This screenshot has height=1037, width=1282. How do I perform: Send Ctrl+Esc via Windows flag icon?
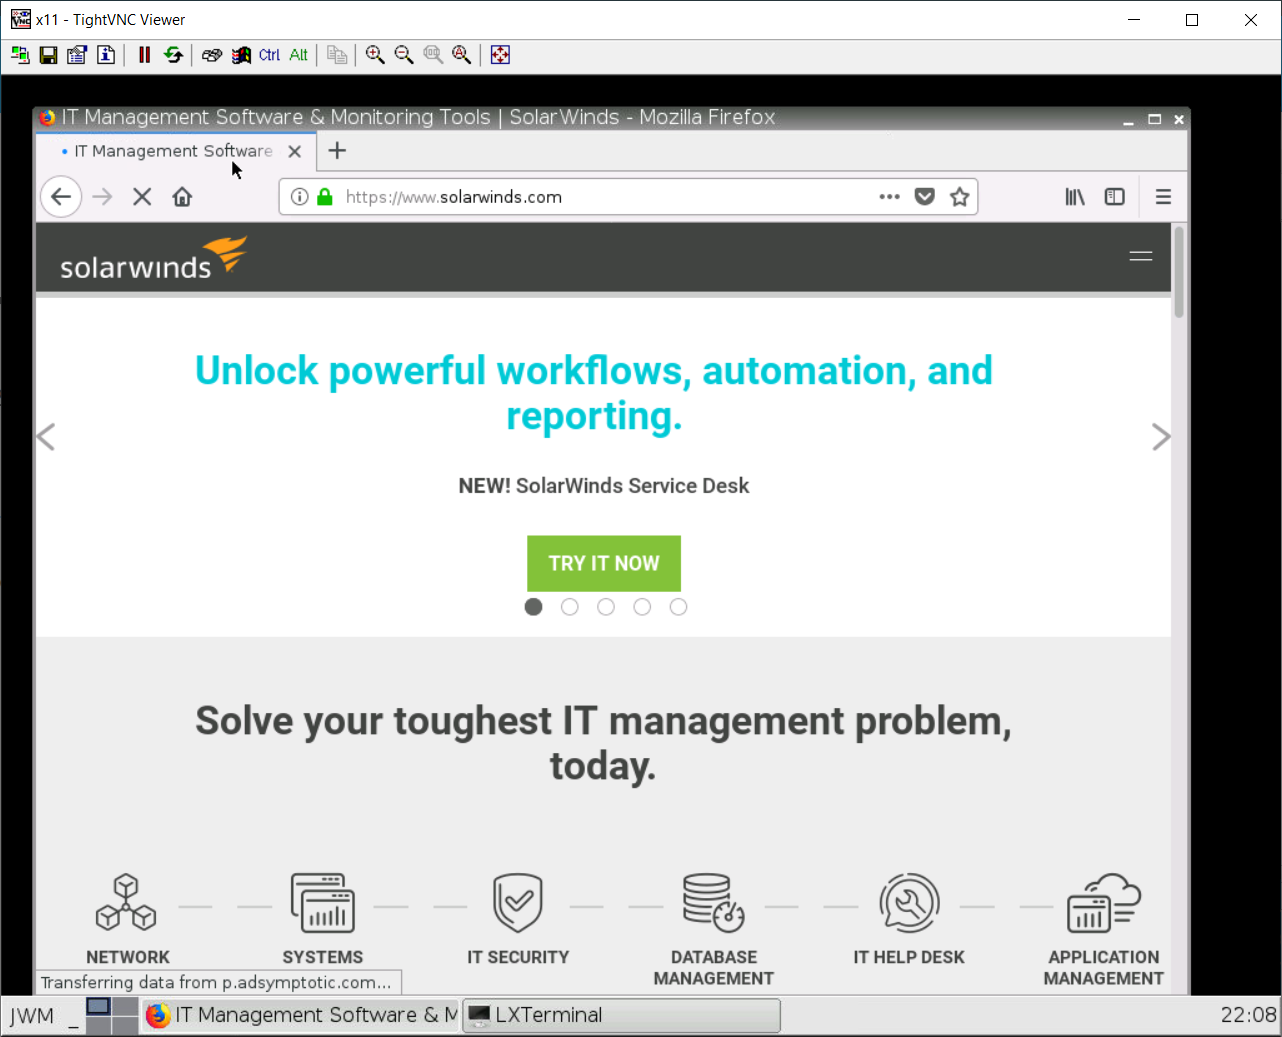[x=241, y=55]
